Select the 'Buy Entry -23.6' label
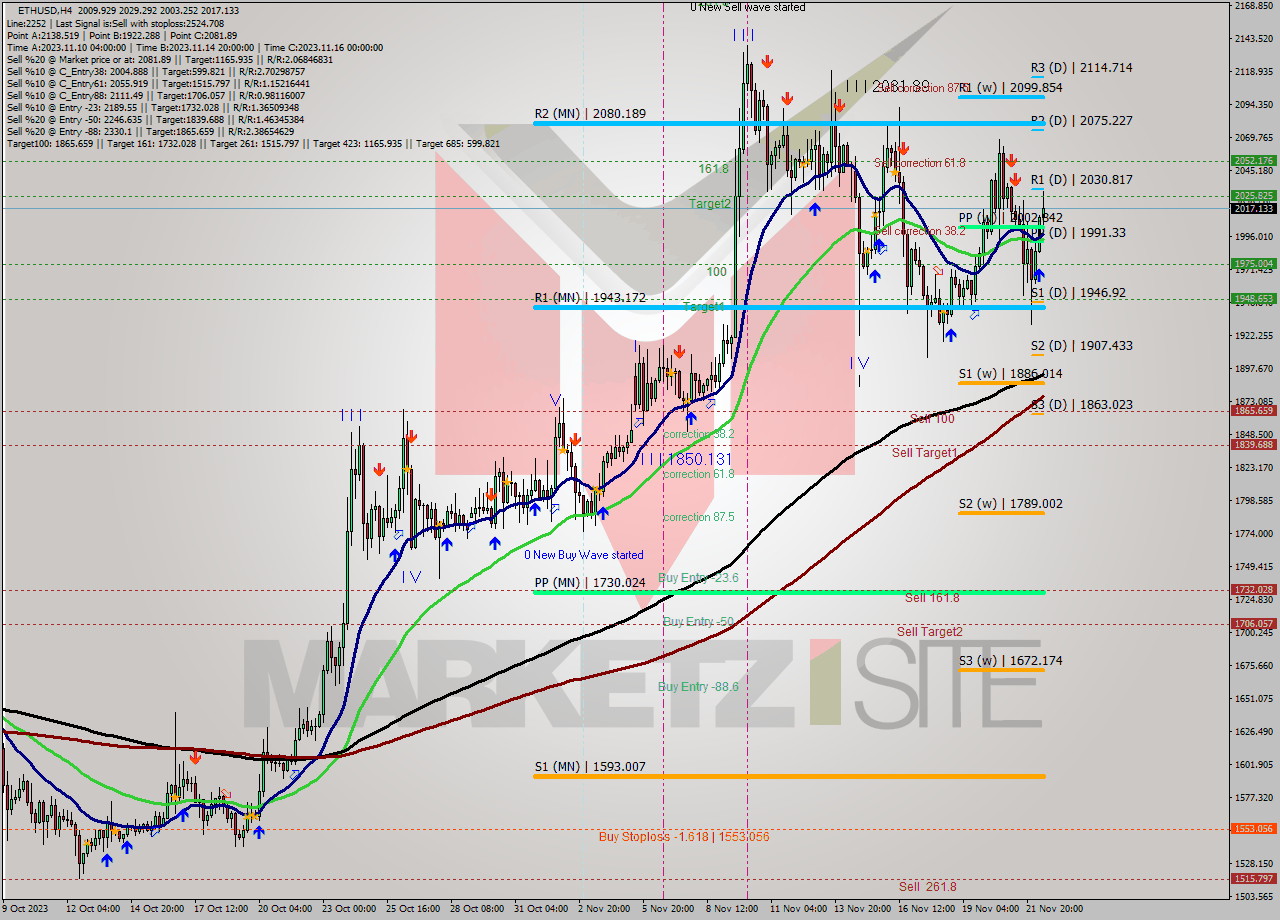The width and height of the screenshot is (1280, 920). 698,578
